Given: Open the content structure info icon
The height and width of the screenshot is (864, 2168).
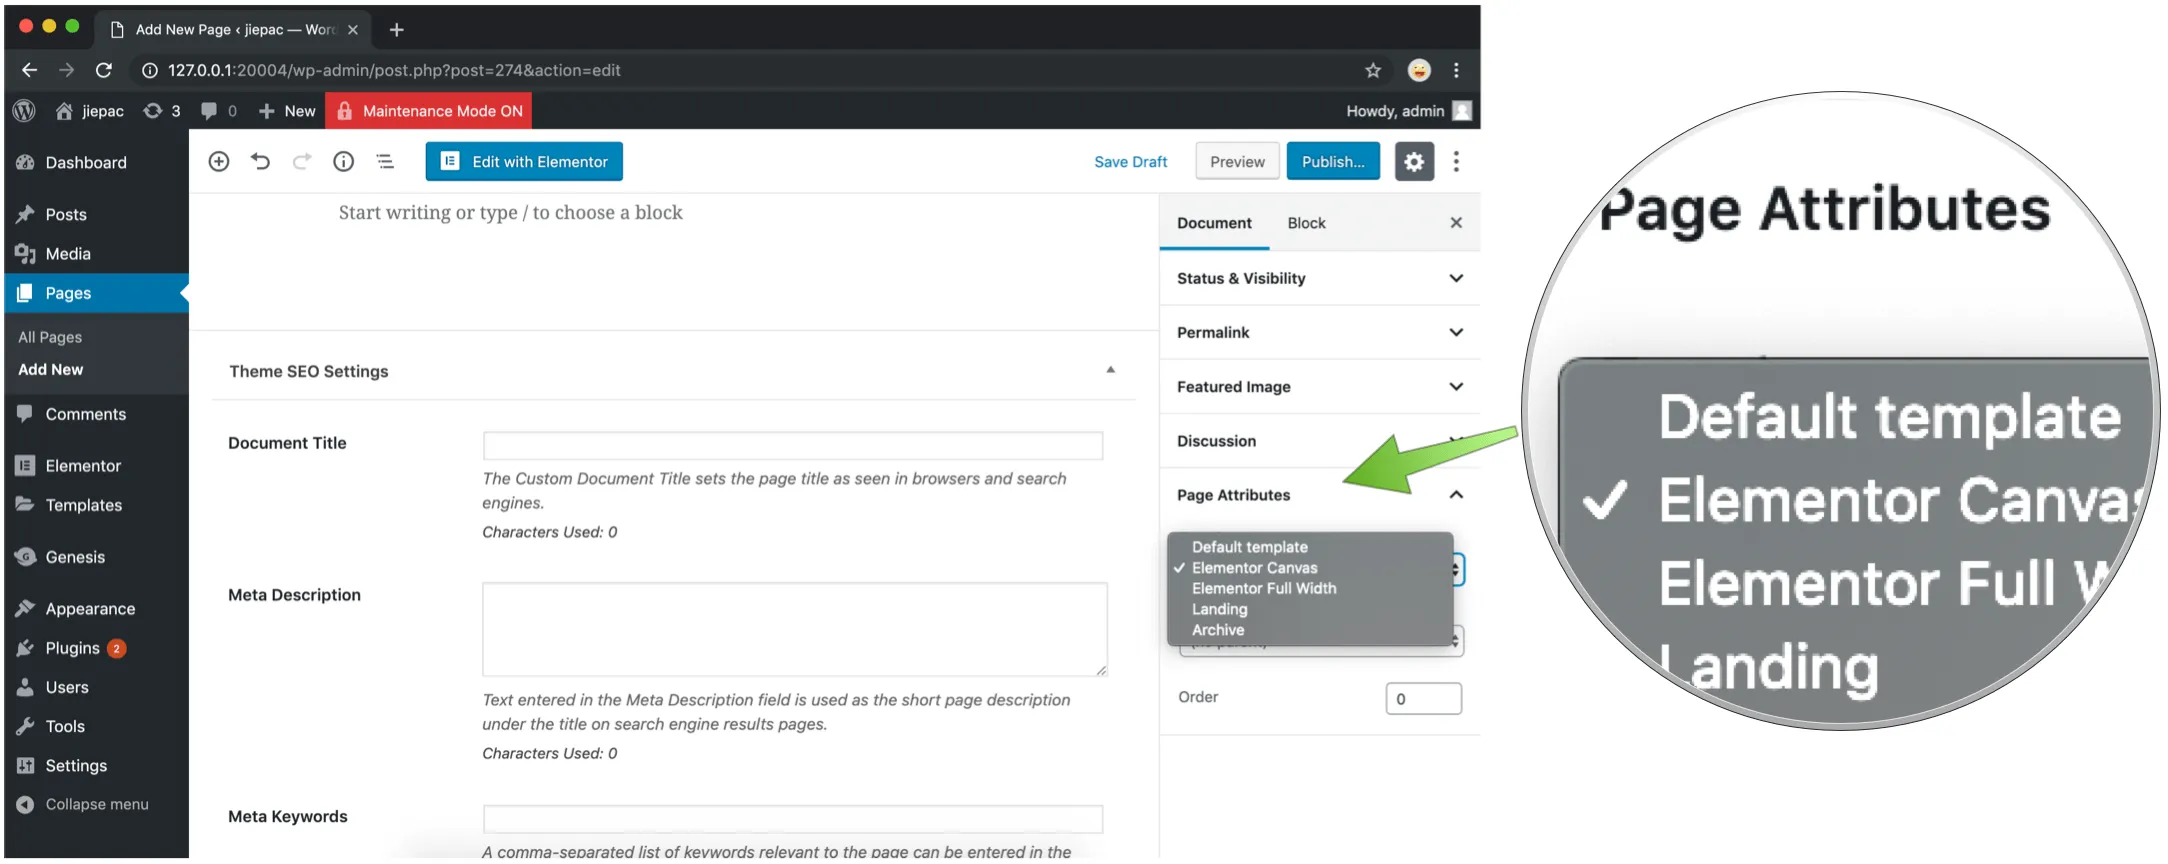Looking at the screenshot, I should [343, 161].
